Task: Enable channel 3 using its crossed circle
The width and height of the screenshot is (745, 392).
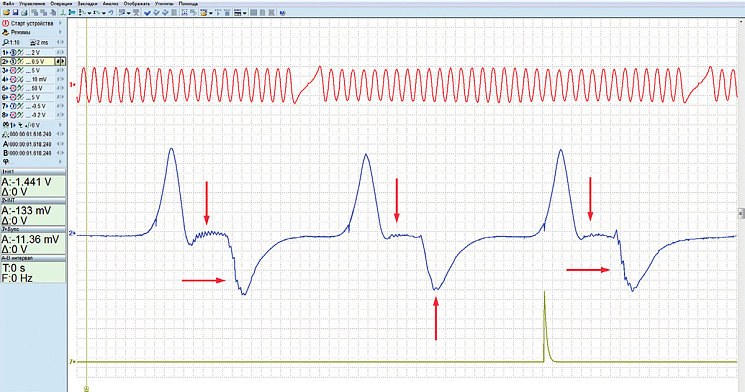Action: (13, 70)
